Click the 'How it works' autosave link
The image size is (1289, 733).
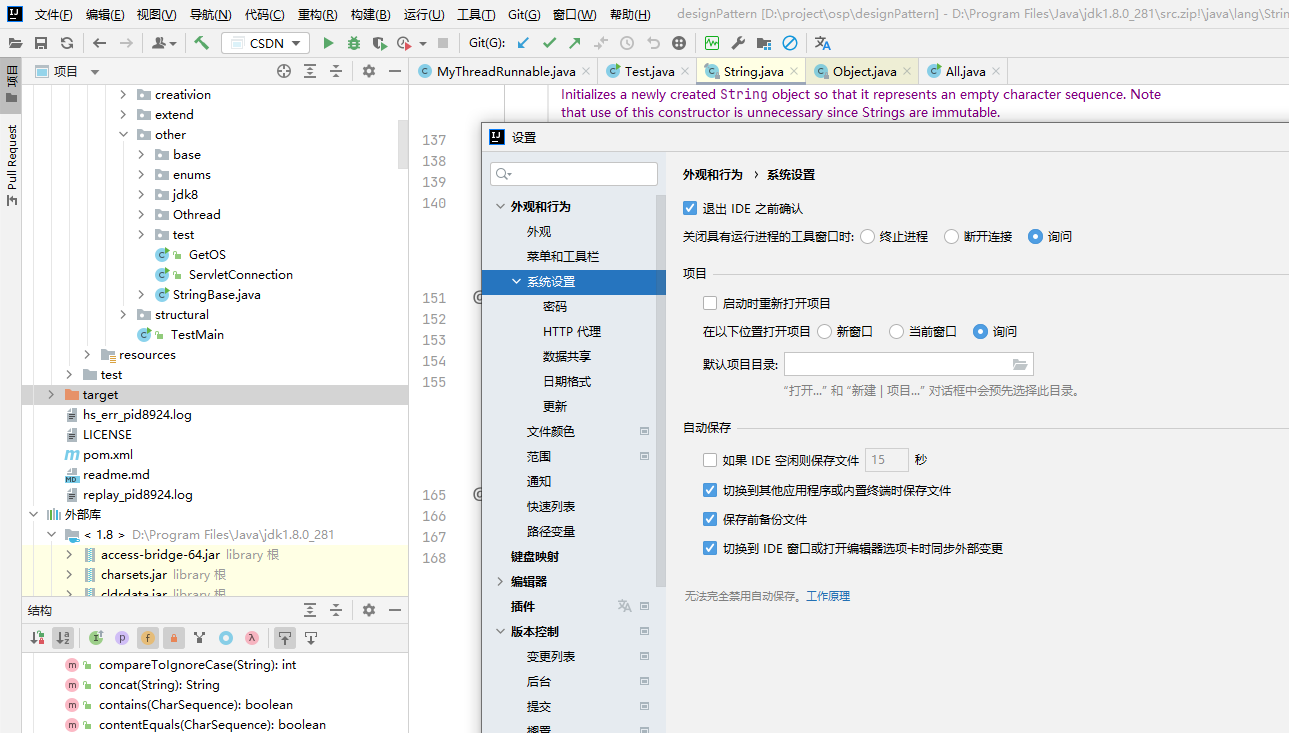(x=828, y=596)
